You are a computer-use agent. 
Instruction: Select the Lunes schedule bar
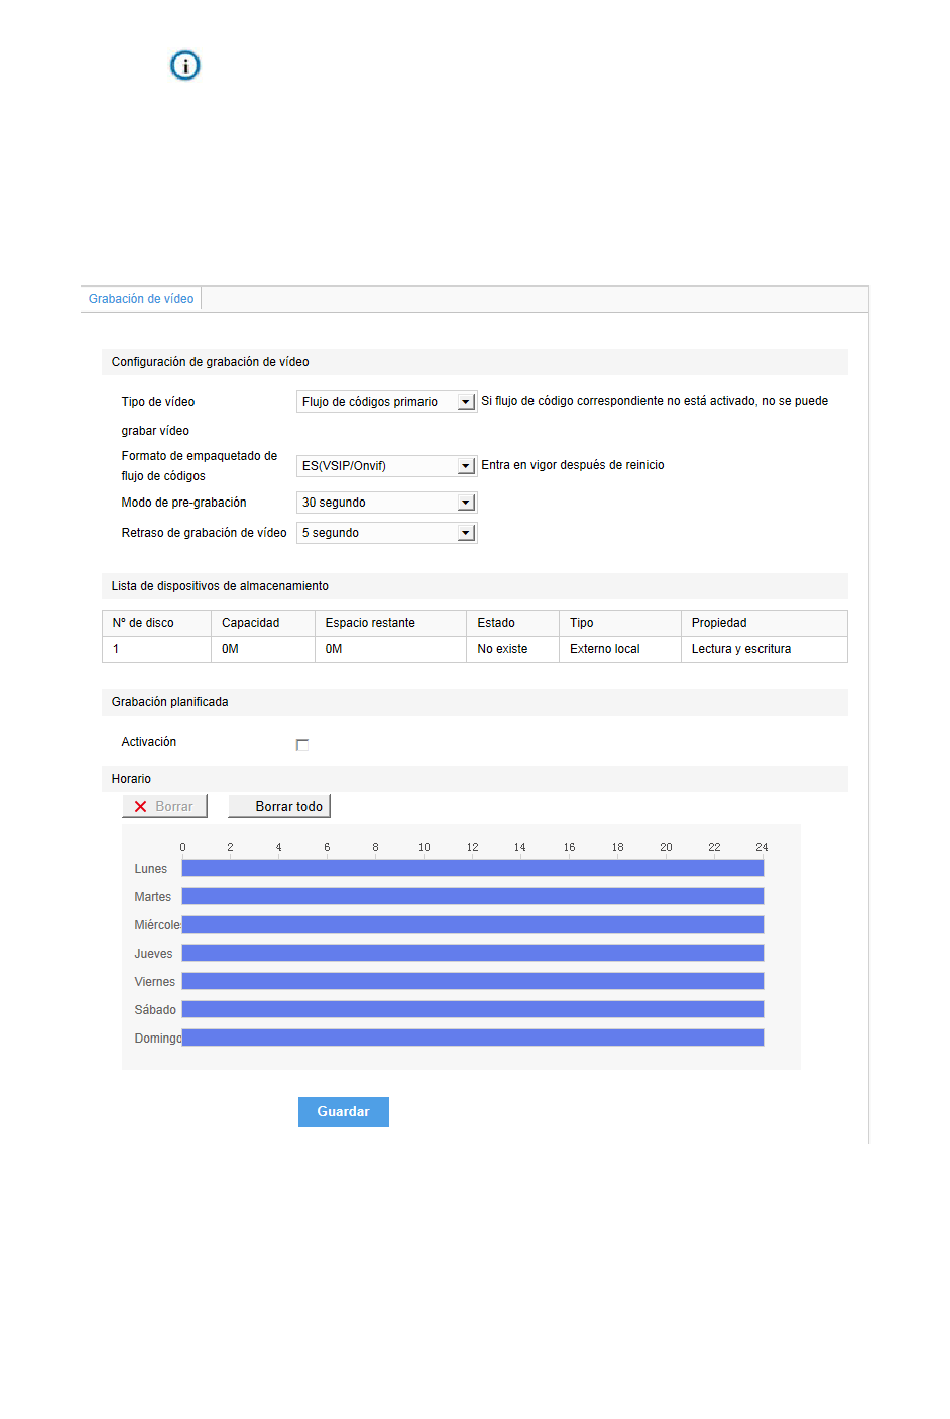(x=472, y=869)
